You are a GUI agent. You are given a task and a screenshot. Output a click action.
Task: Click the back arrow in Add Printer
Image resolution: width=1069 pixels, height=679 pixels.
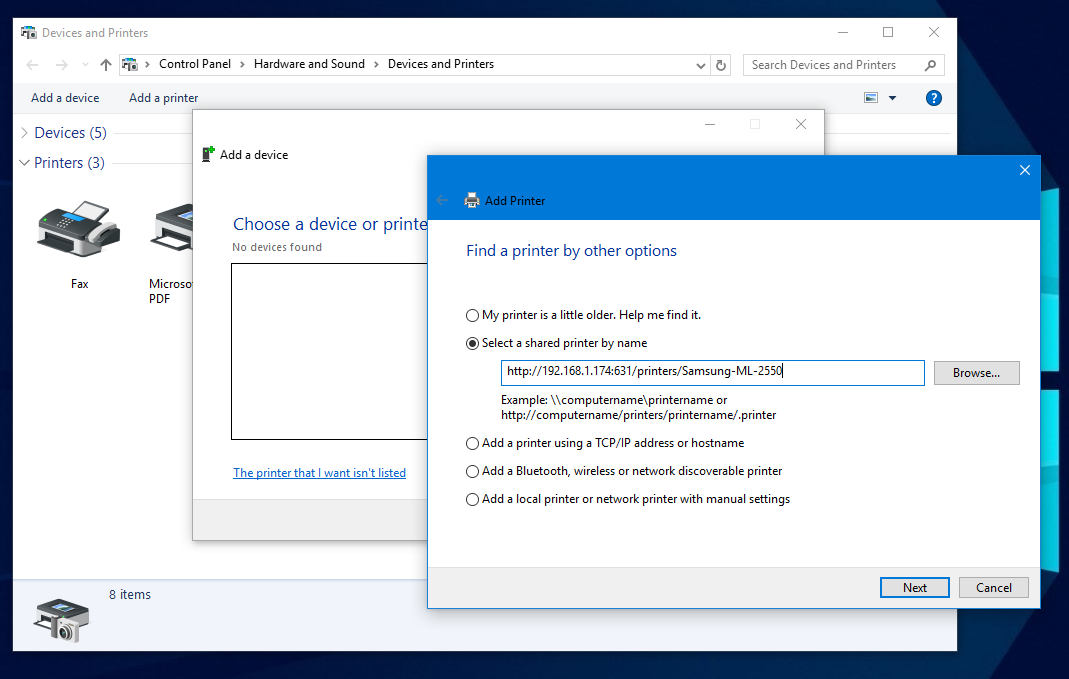442,200
